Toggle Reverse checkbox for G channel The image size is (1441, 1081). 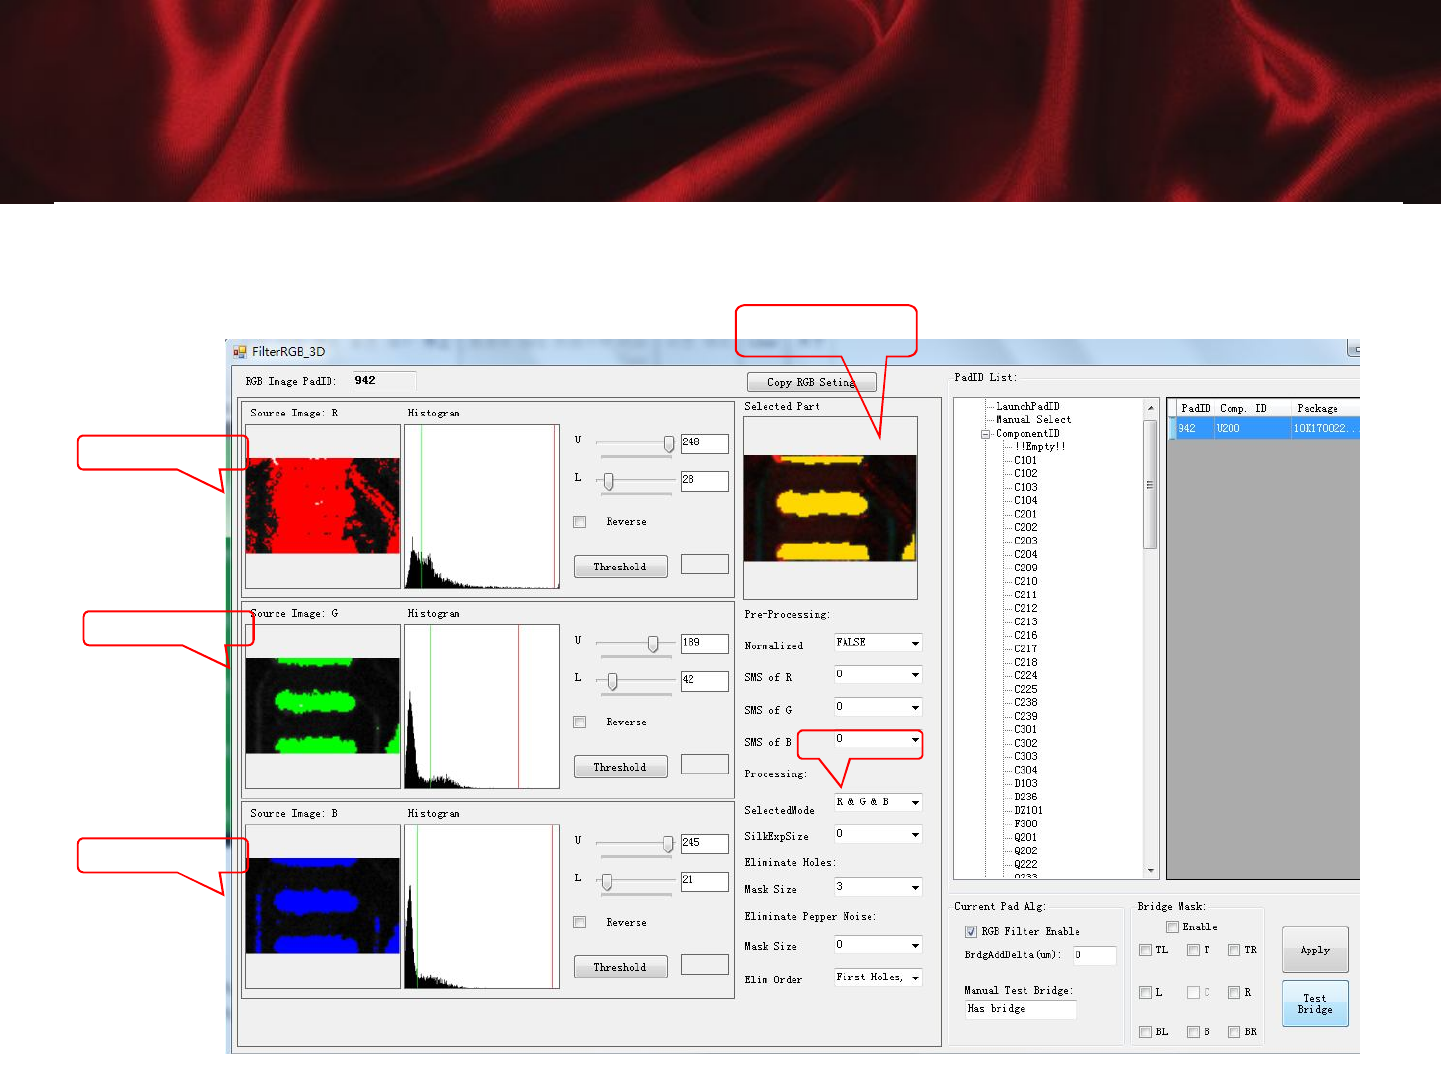click(x=580, y=722)
